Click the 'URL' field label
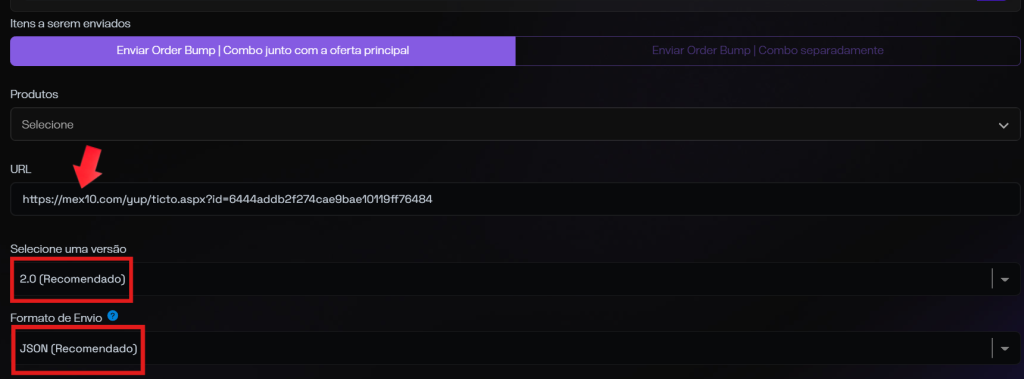Screen dimensions: 1024x379 pyautogui.click(x=20, y=169)
